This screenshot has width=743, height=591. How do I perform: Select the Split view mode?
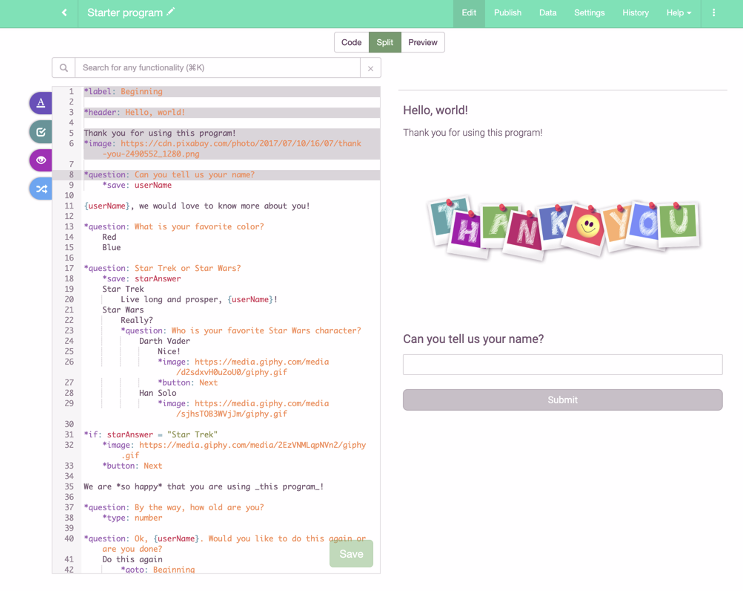point(385,42)
